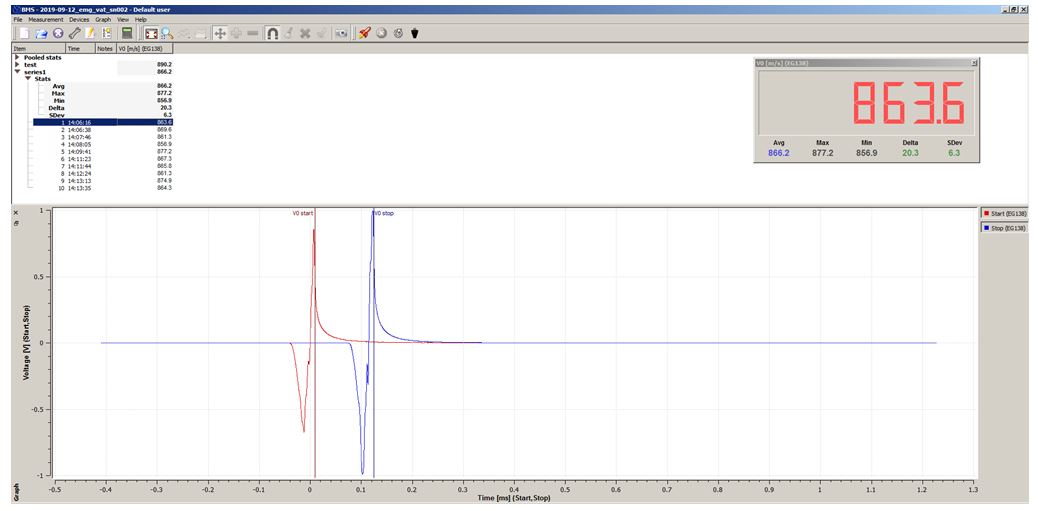Click the magnet snap icon
This screenshot has width=1038, height=511.
(272, 33)
